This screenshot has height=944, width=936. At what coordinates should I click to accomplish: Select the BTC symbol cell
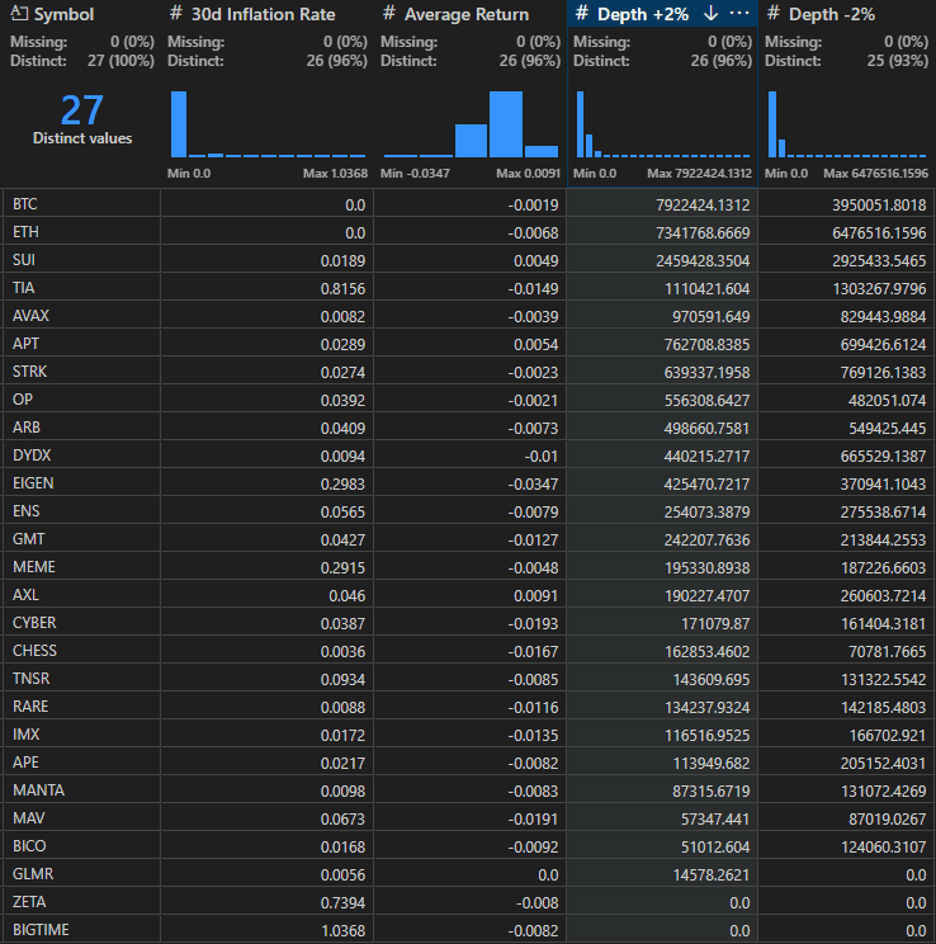[x=82, y=204]
